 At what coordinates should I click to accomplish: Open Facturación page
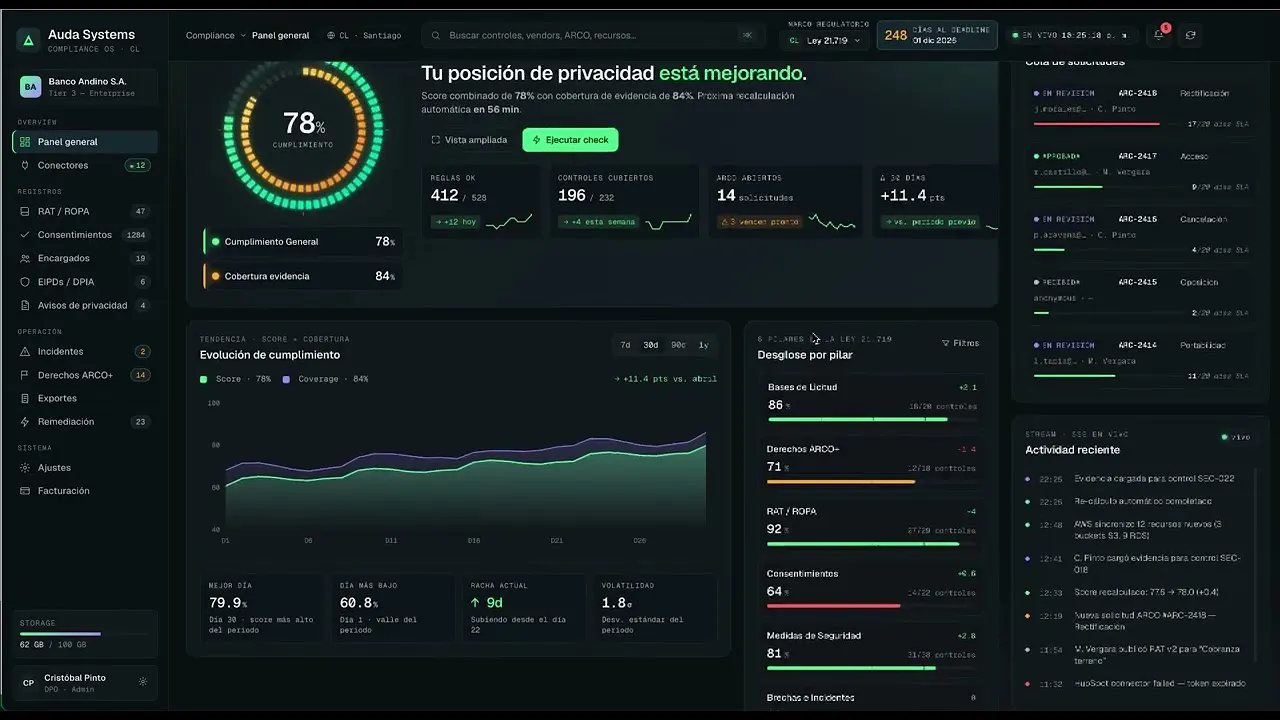(x=85, y=491)
